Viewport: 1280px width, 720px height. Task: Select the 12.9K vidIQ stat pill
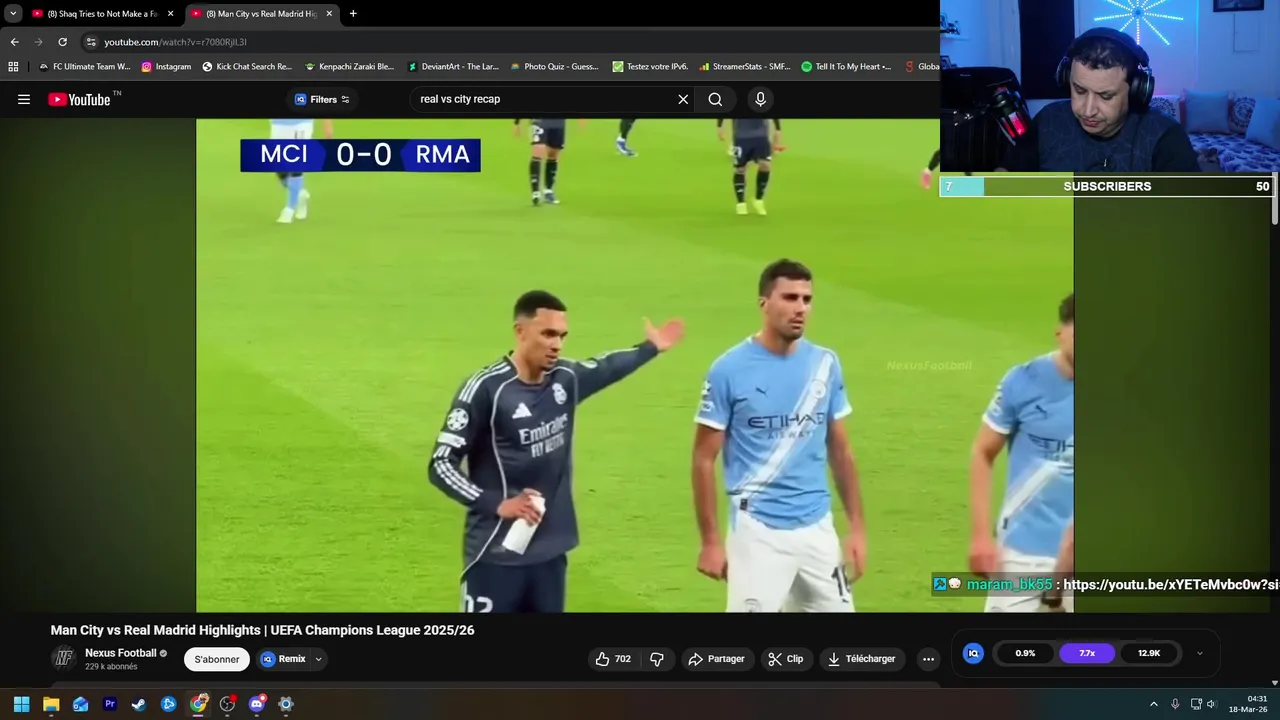[1149, 653]
